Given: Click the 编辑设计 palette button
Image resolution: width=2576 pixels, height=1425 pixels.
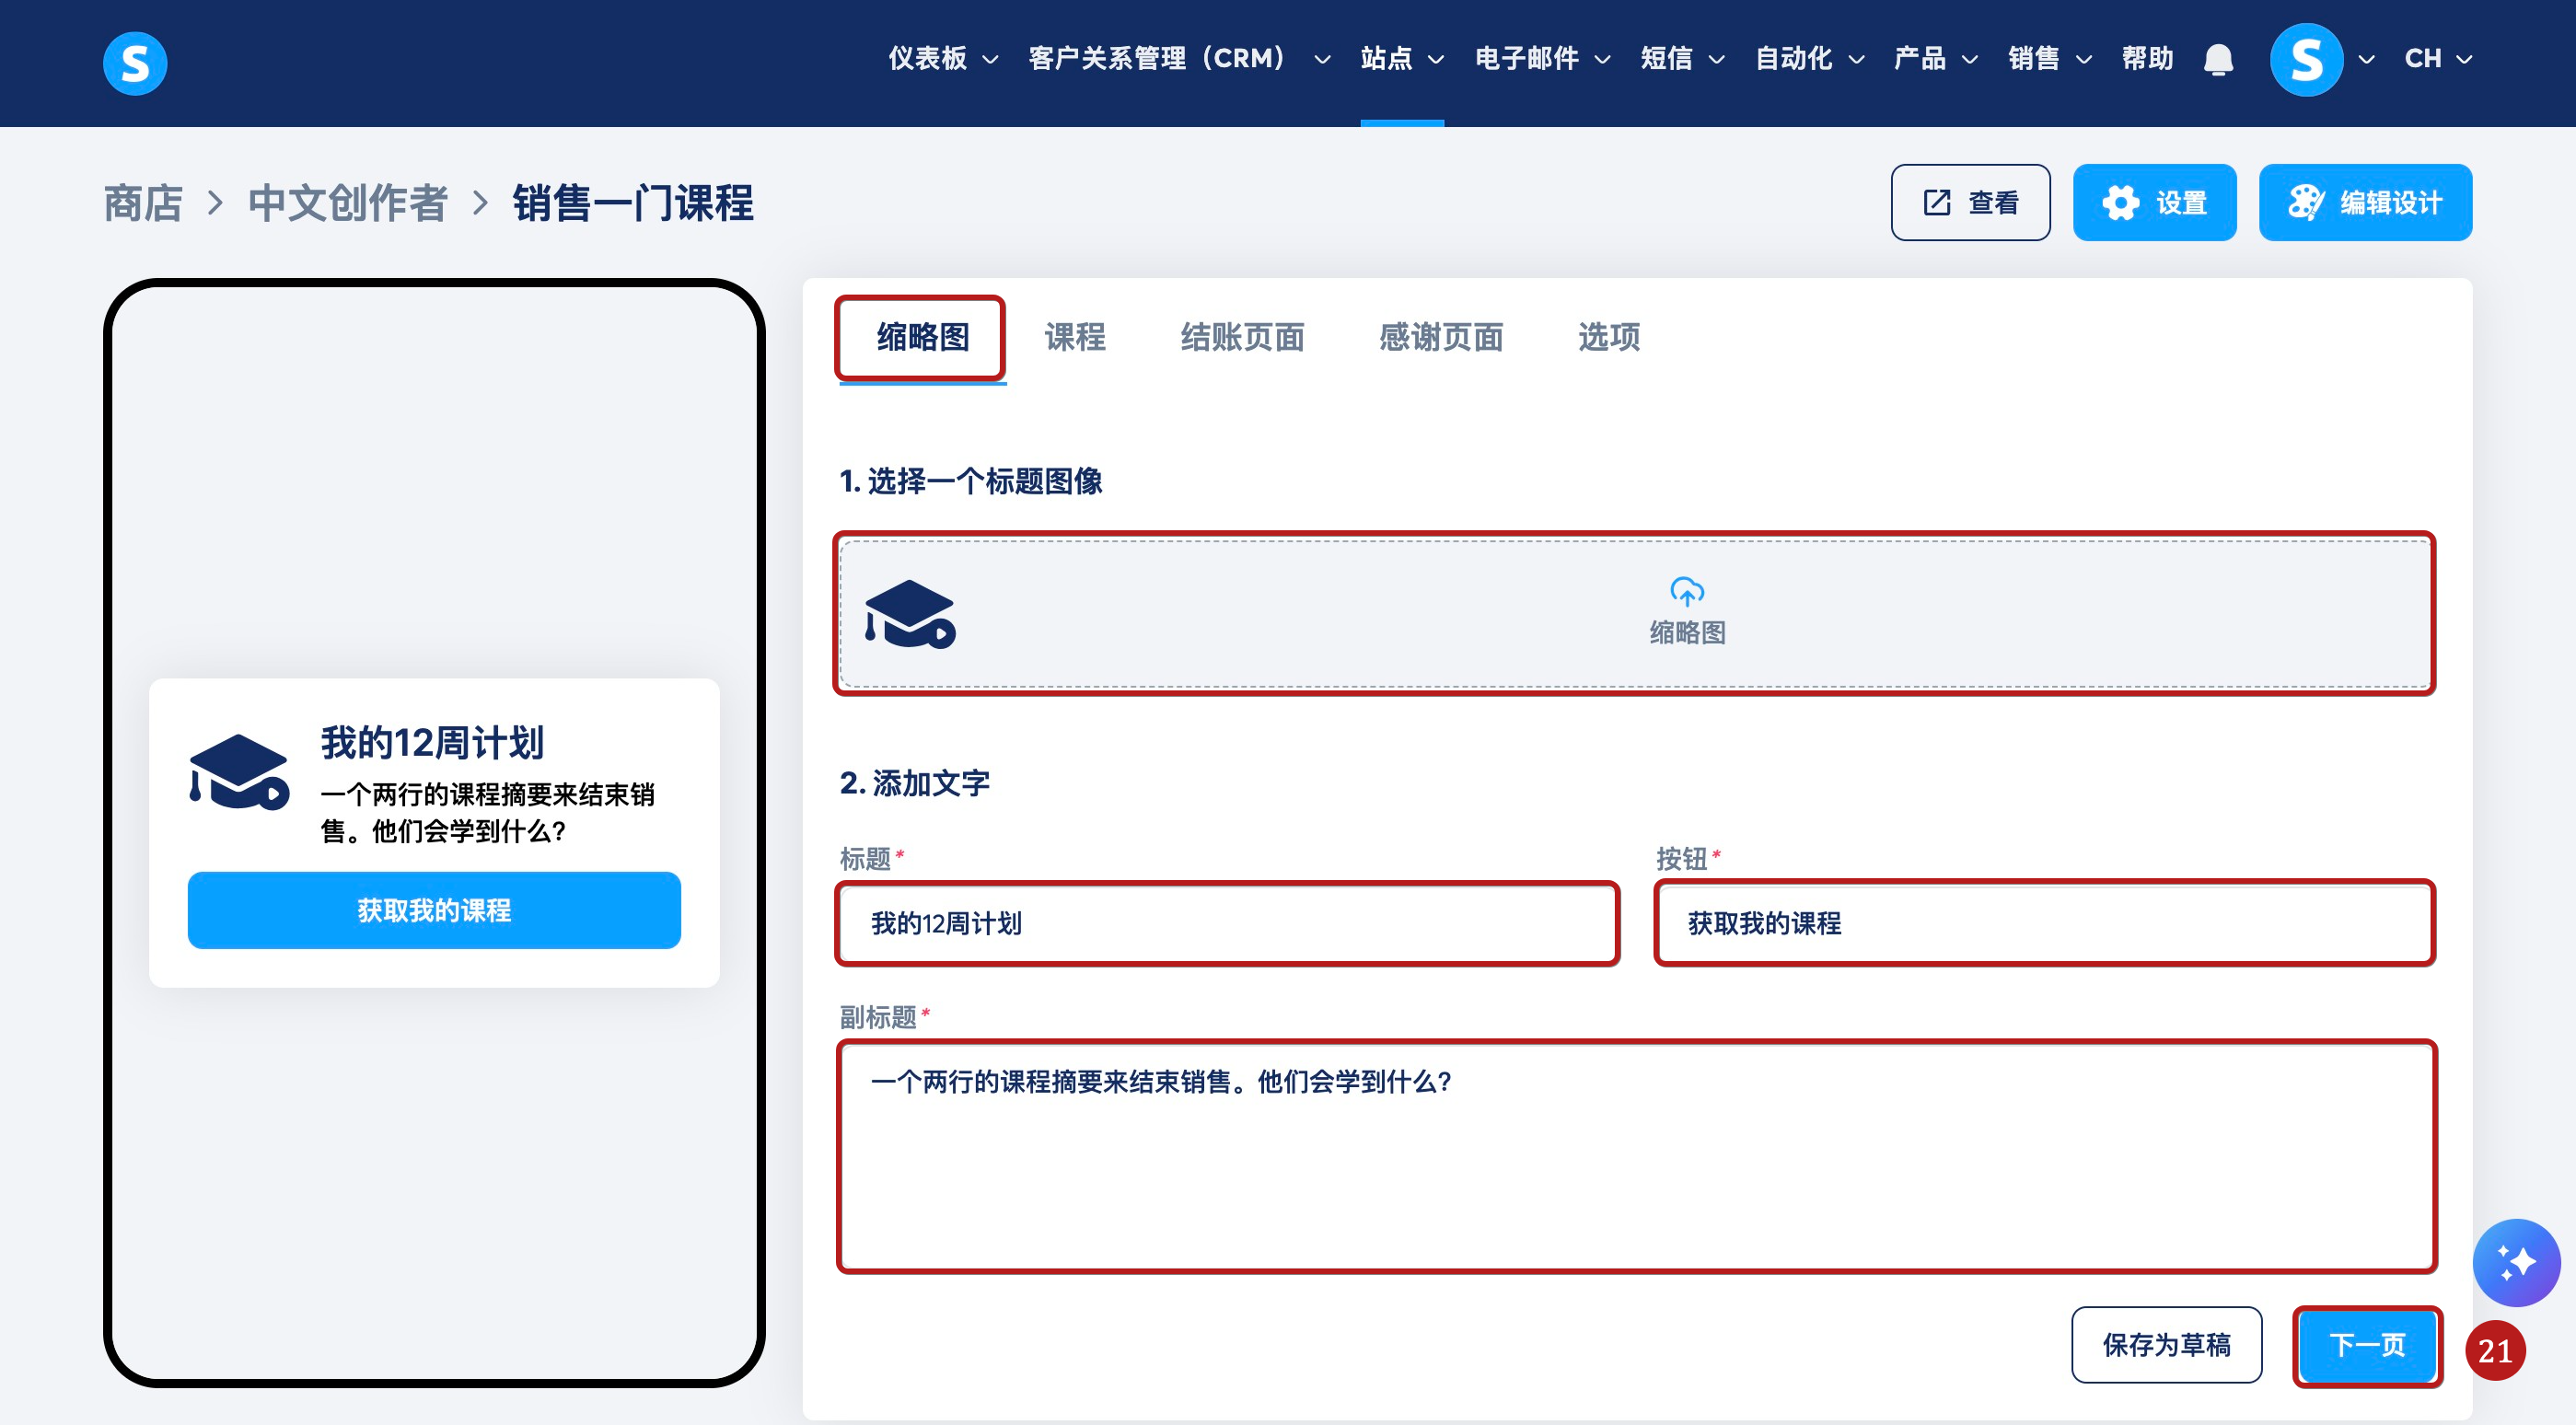Looking at the screenshot, I should pyautogui.click(x=2365, y=203).
